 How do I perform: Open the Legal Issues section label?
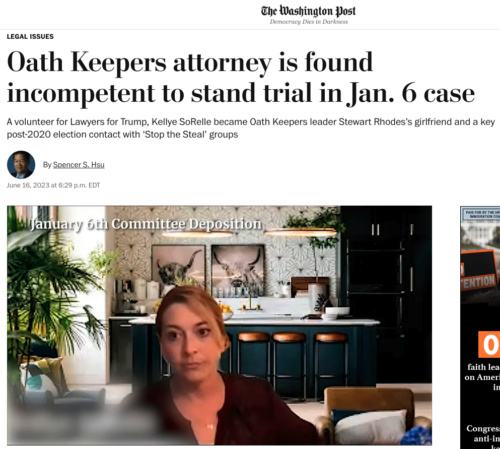30,37
